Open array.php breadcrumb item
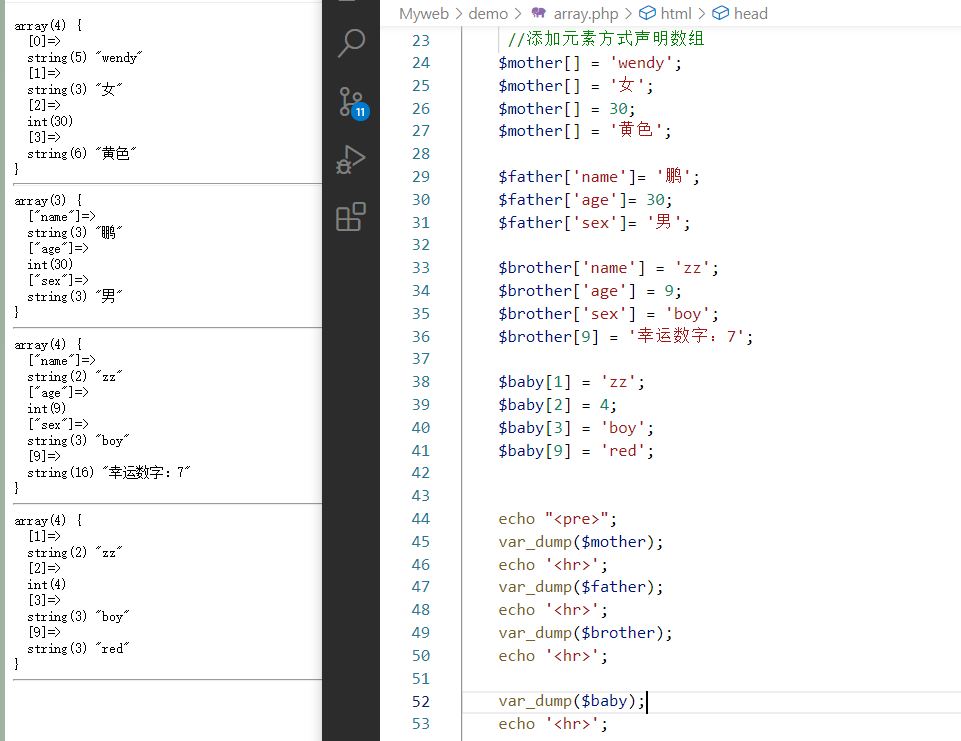The width and height of the screenshot is (961, 741). coord(585,13)
